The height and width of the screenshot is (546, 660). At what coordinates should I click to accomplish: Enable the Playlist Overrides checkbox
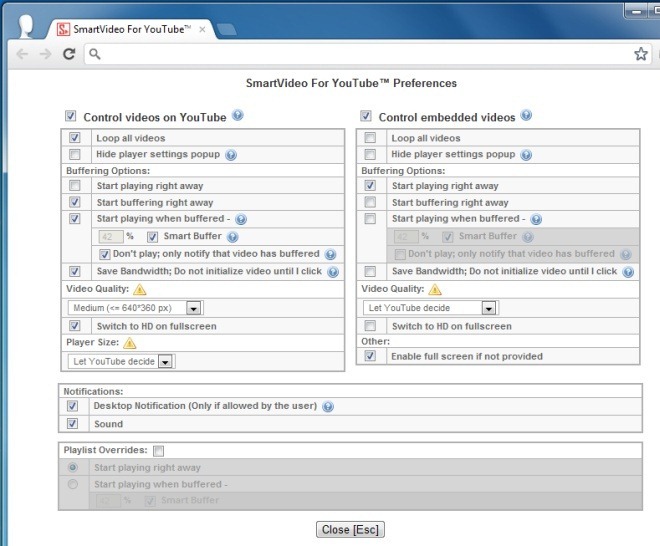click(x=158, y=451)
